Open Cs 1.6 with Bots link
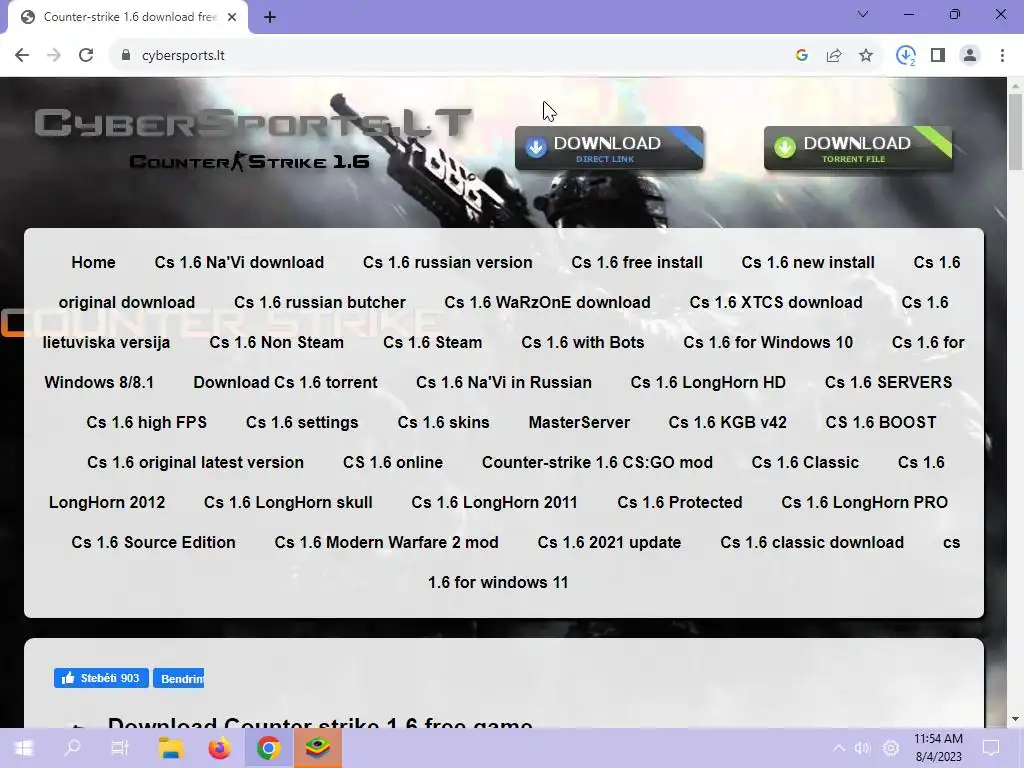This screenshot has height=768, width=1024. point(583,342)
